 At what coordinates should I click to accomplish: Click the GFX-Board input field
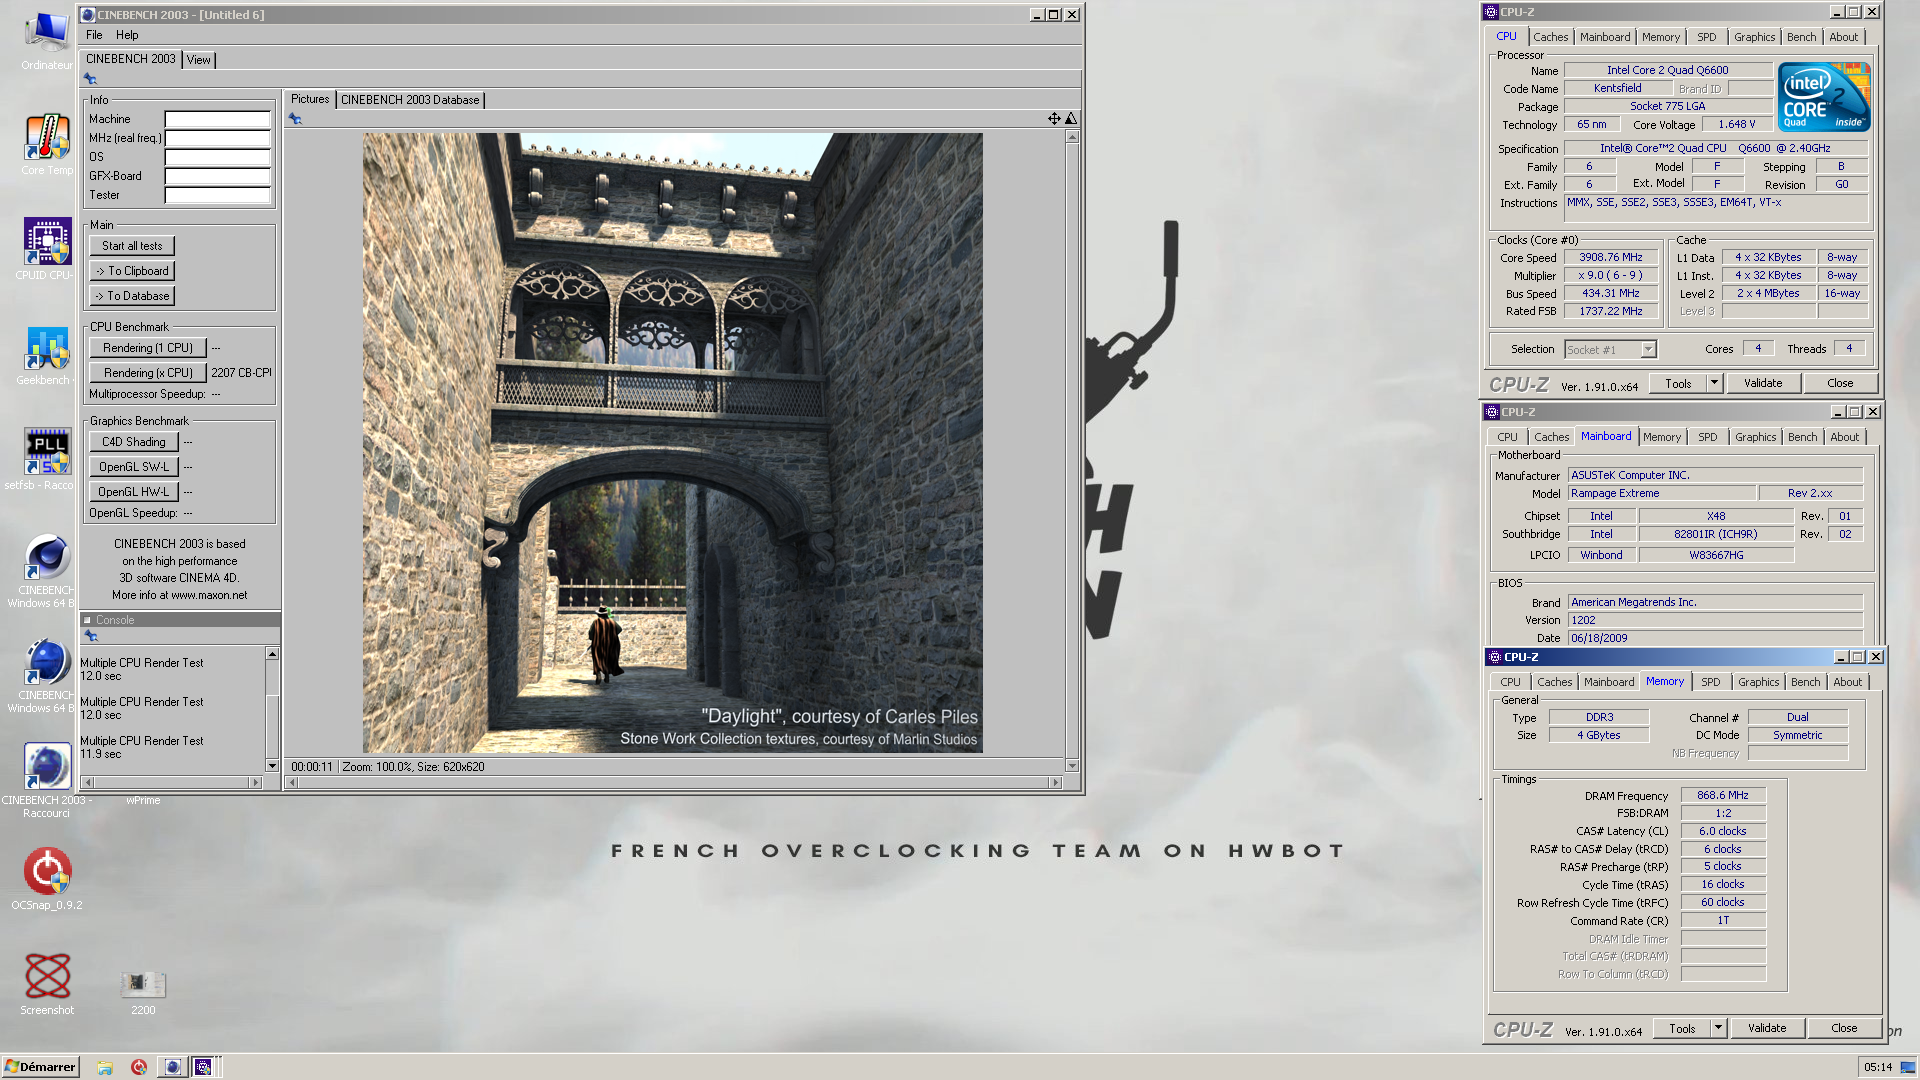[218, 176]
